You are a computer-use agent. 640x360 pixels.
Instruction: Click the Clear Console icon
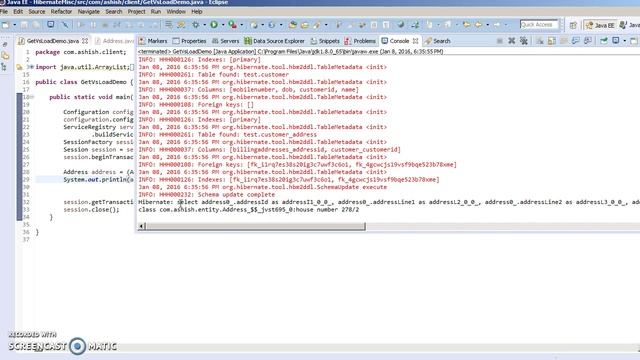(540, 41)
